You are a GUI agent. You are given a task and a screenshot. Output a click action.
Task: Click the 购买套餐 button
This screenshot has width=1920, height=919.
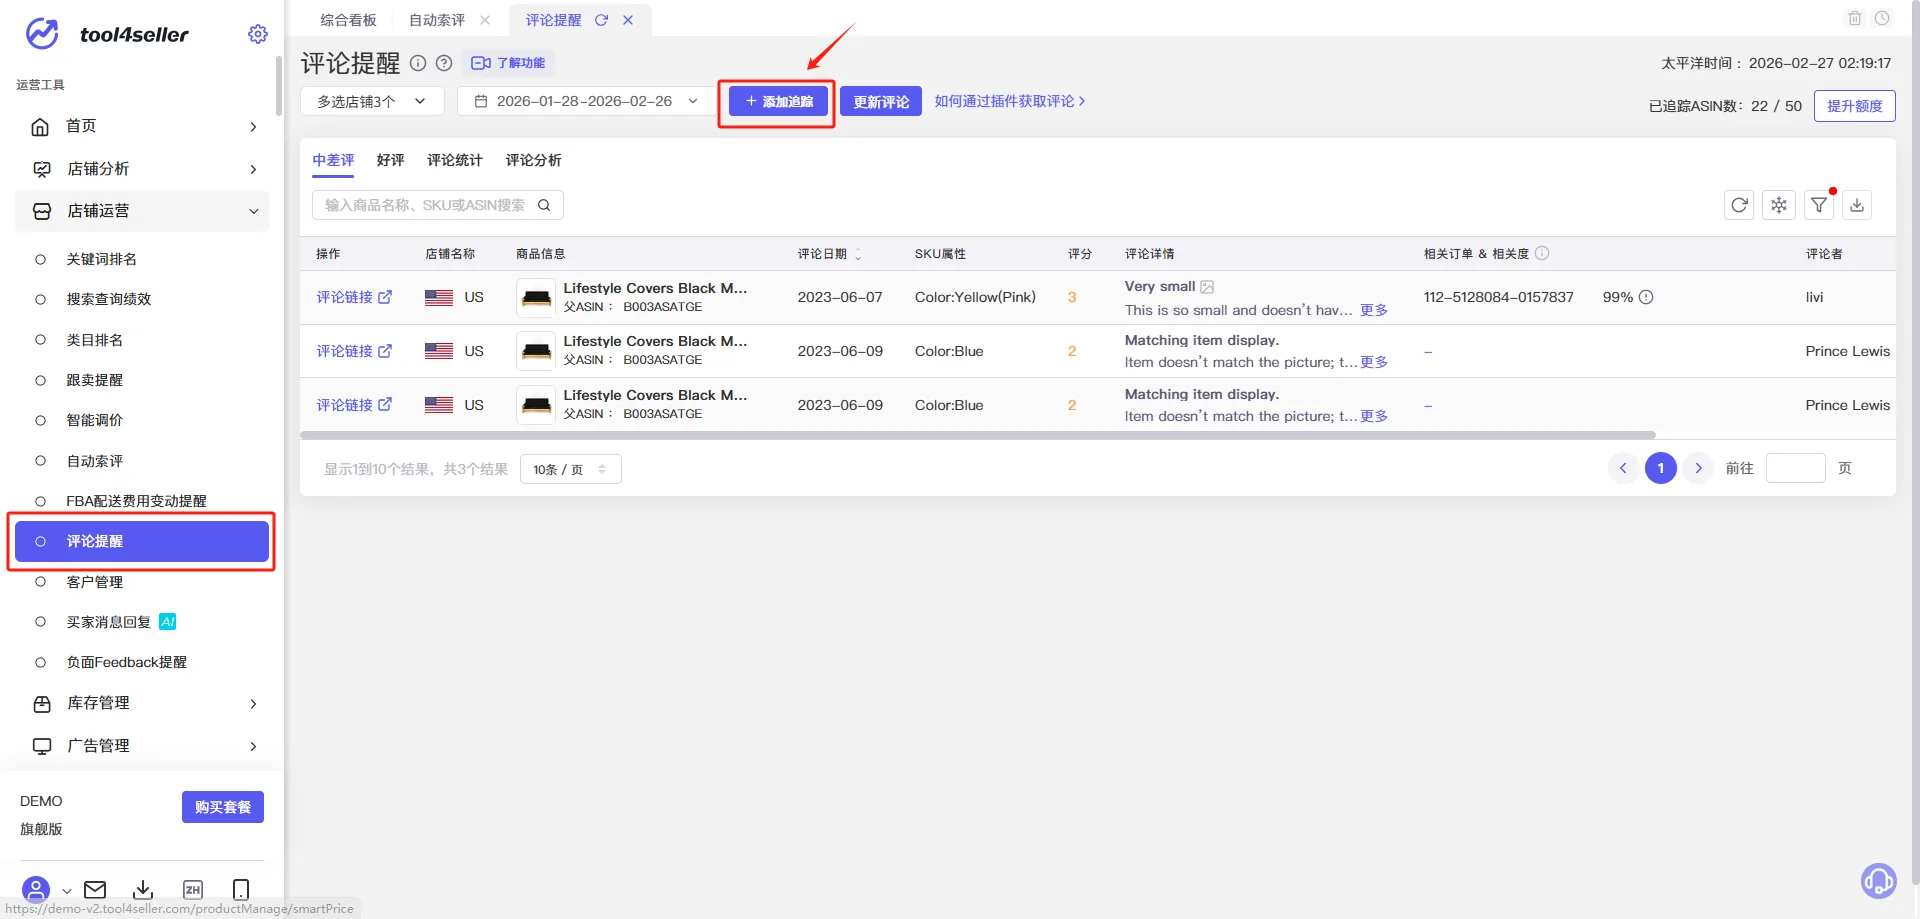click(x=223, y=807)
